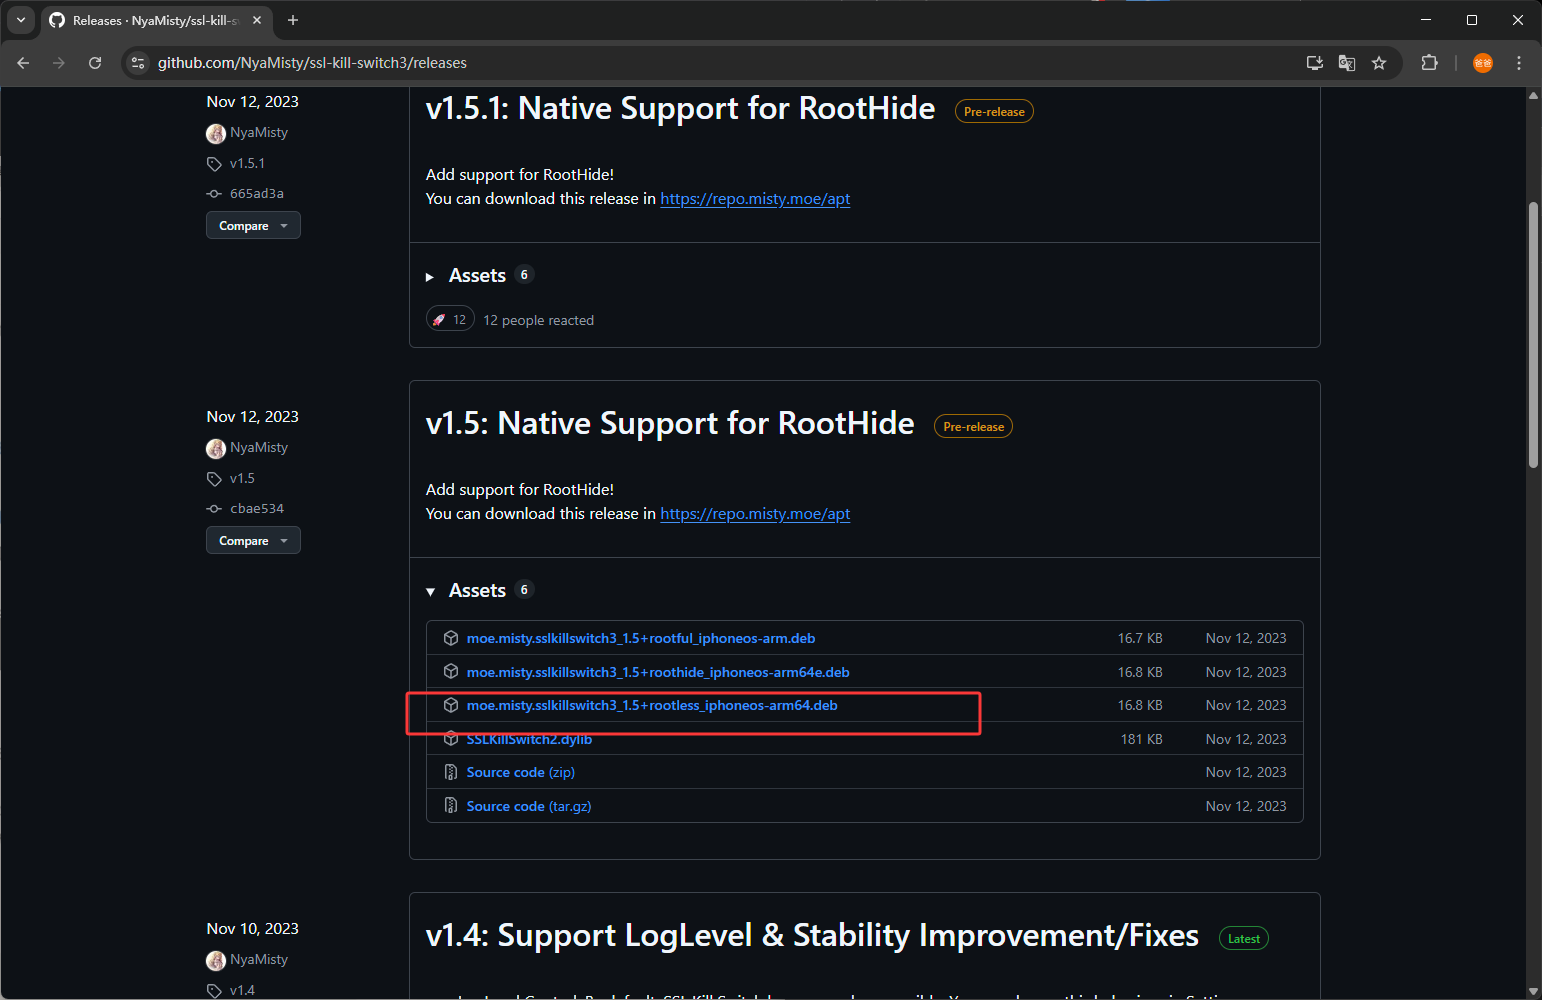Image resolution: width=1542 pixels, height=1000 pixels.
Task: Download SSLKillSwitch2.dylib asset
Action: (529, 739)
